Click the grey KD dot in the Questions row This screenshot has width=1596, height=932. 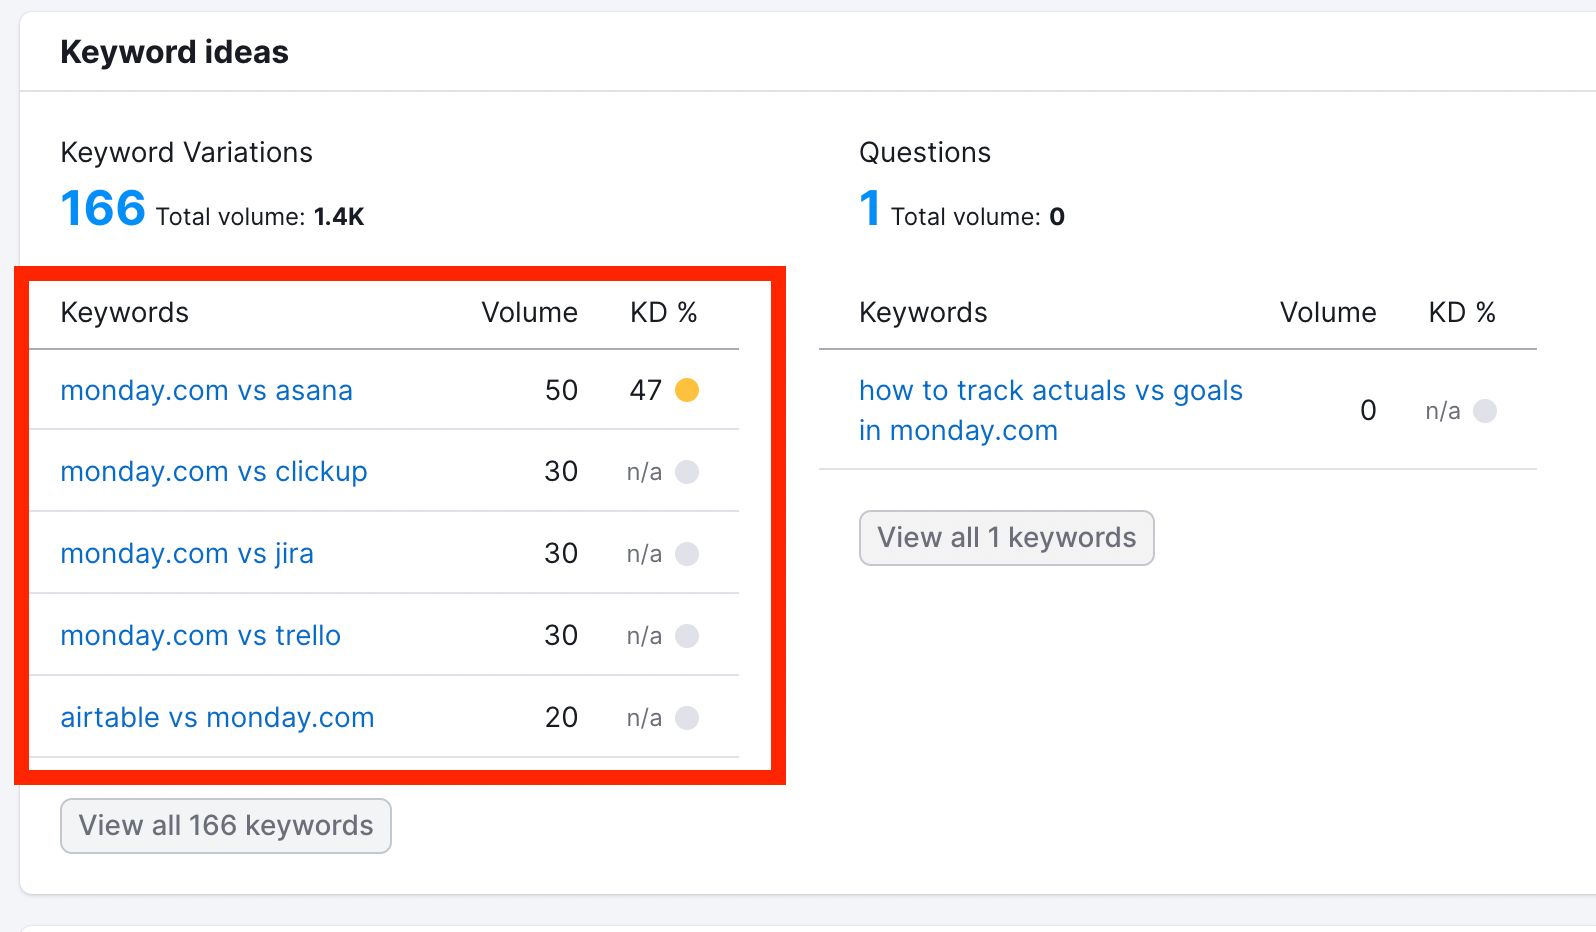coord(1485,411)
